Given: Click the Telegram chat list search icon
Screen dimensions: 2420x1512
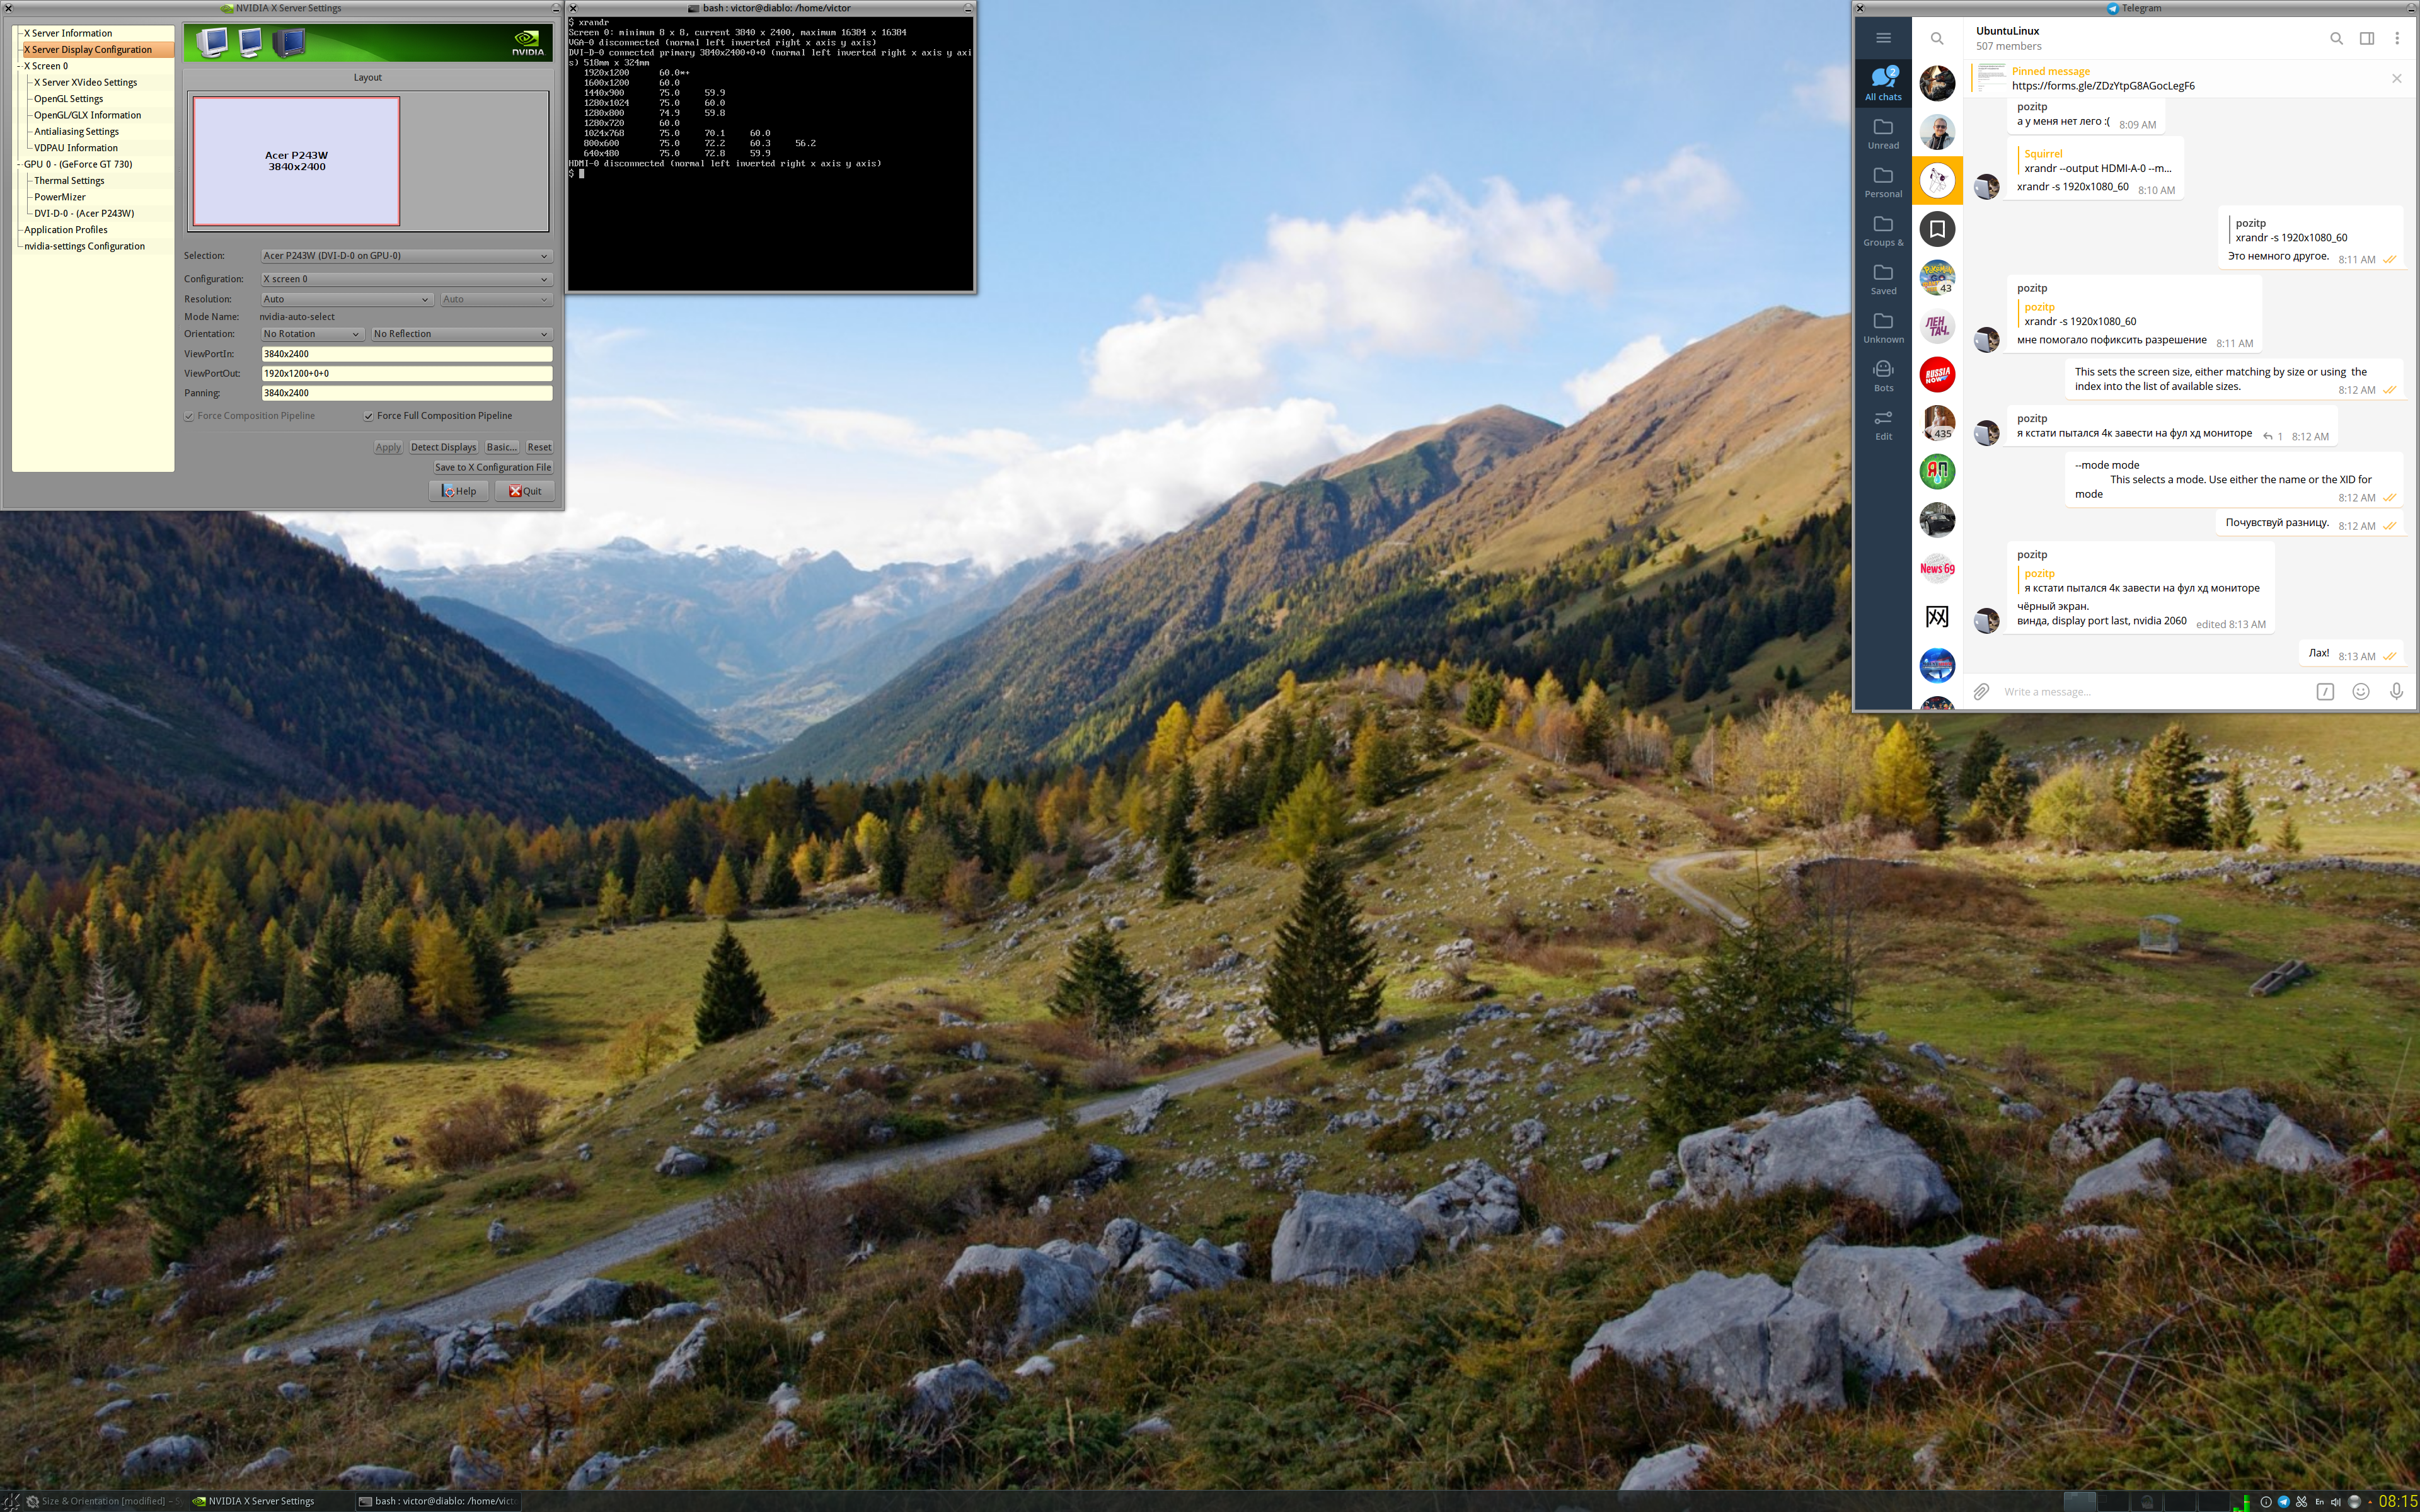Looking at the screenshot, I should coord(1937,38).
